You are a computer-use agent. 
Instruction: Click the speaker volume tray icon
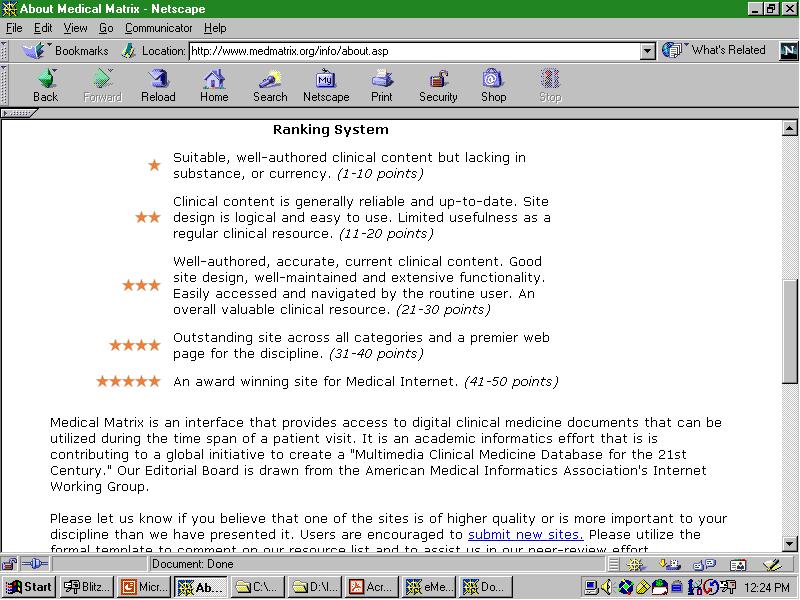606,587
